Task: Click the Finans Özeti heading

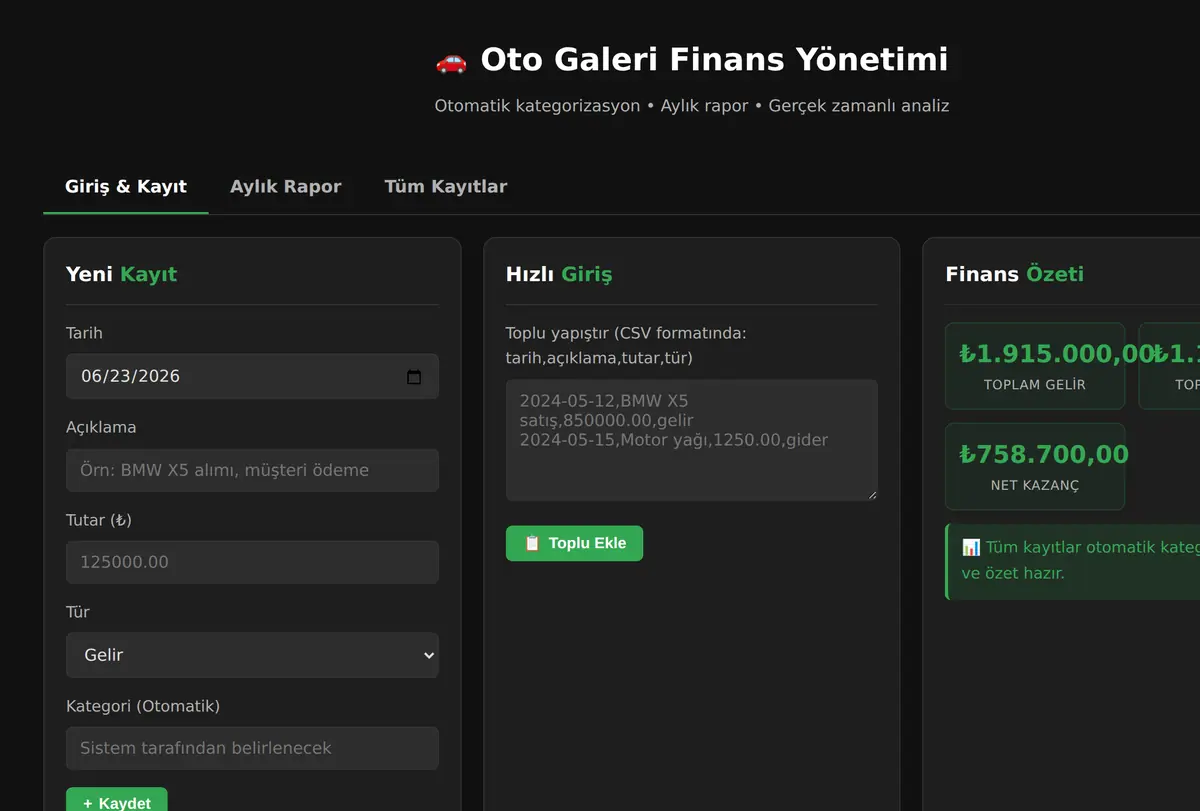Action: [x=1014, y=274]
